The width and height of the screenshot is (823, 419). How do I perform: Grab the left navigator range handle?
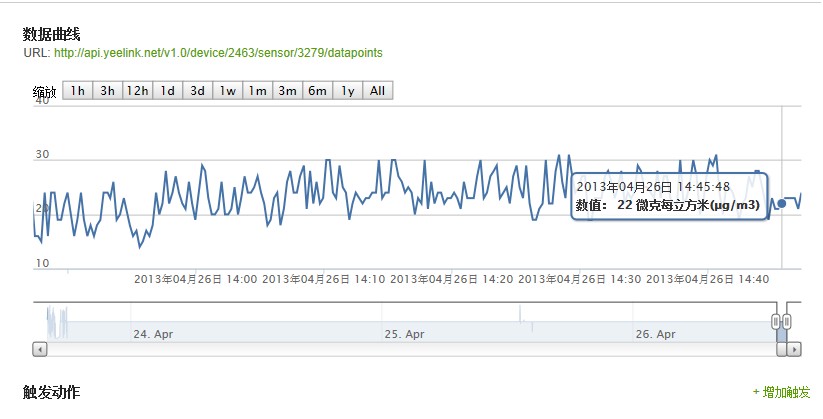pos(776,321)
